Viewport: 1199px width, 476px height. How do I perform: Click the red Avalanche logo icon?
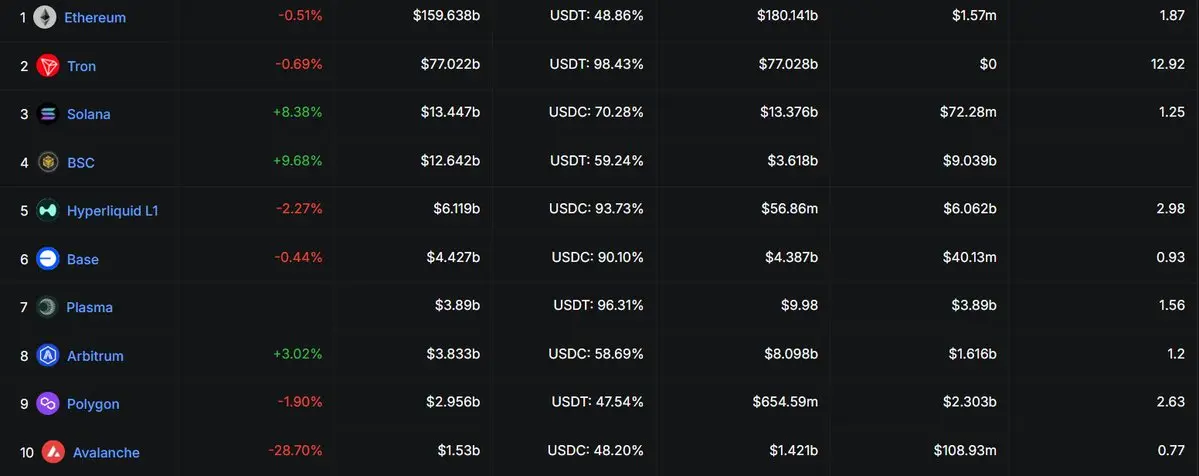[54, 452]
